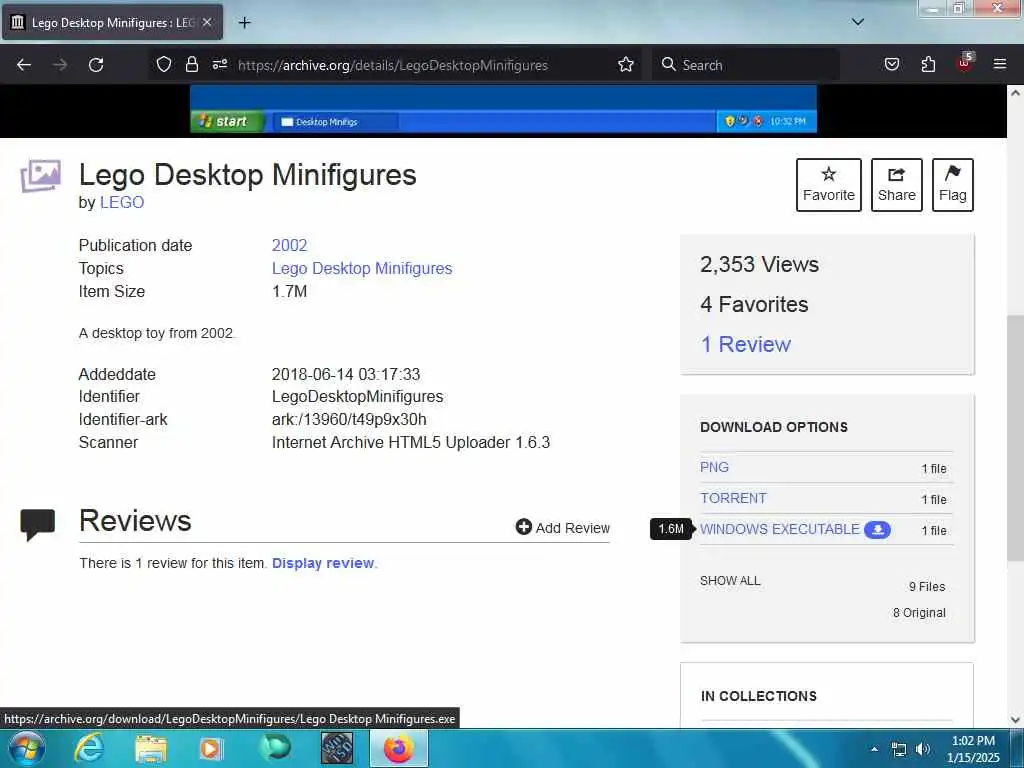This screenshot has width=1024, height=768.
Task: Open site permissions icon in address bar
Action: (220, 65)
